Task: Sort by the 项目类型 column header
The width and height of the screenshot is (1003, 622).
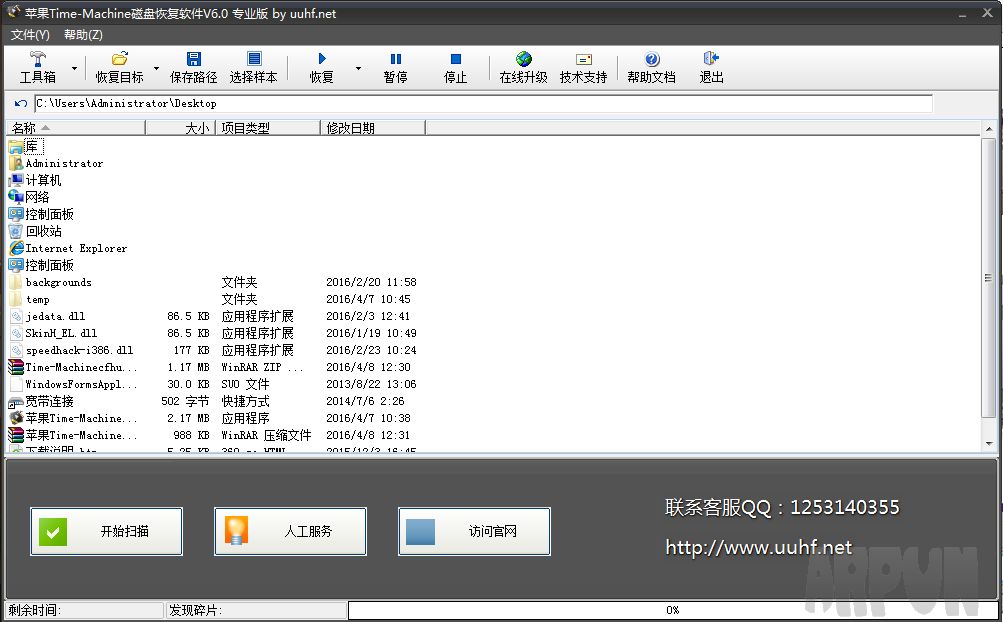Action: [267, 128]
